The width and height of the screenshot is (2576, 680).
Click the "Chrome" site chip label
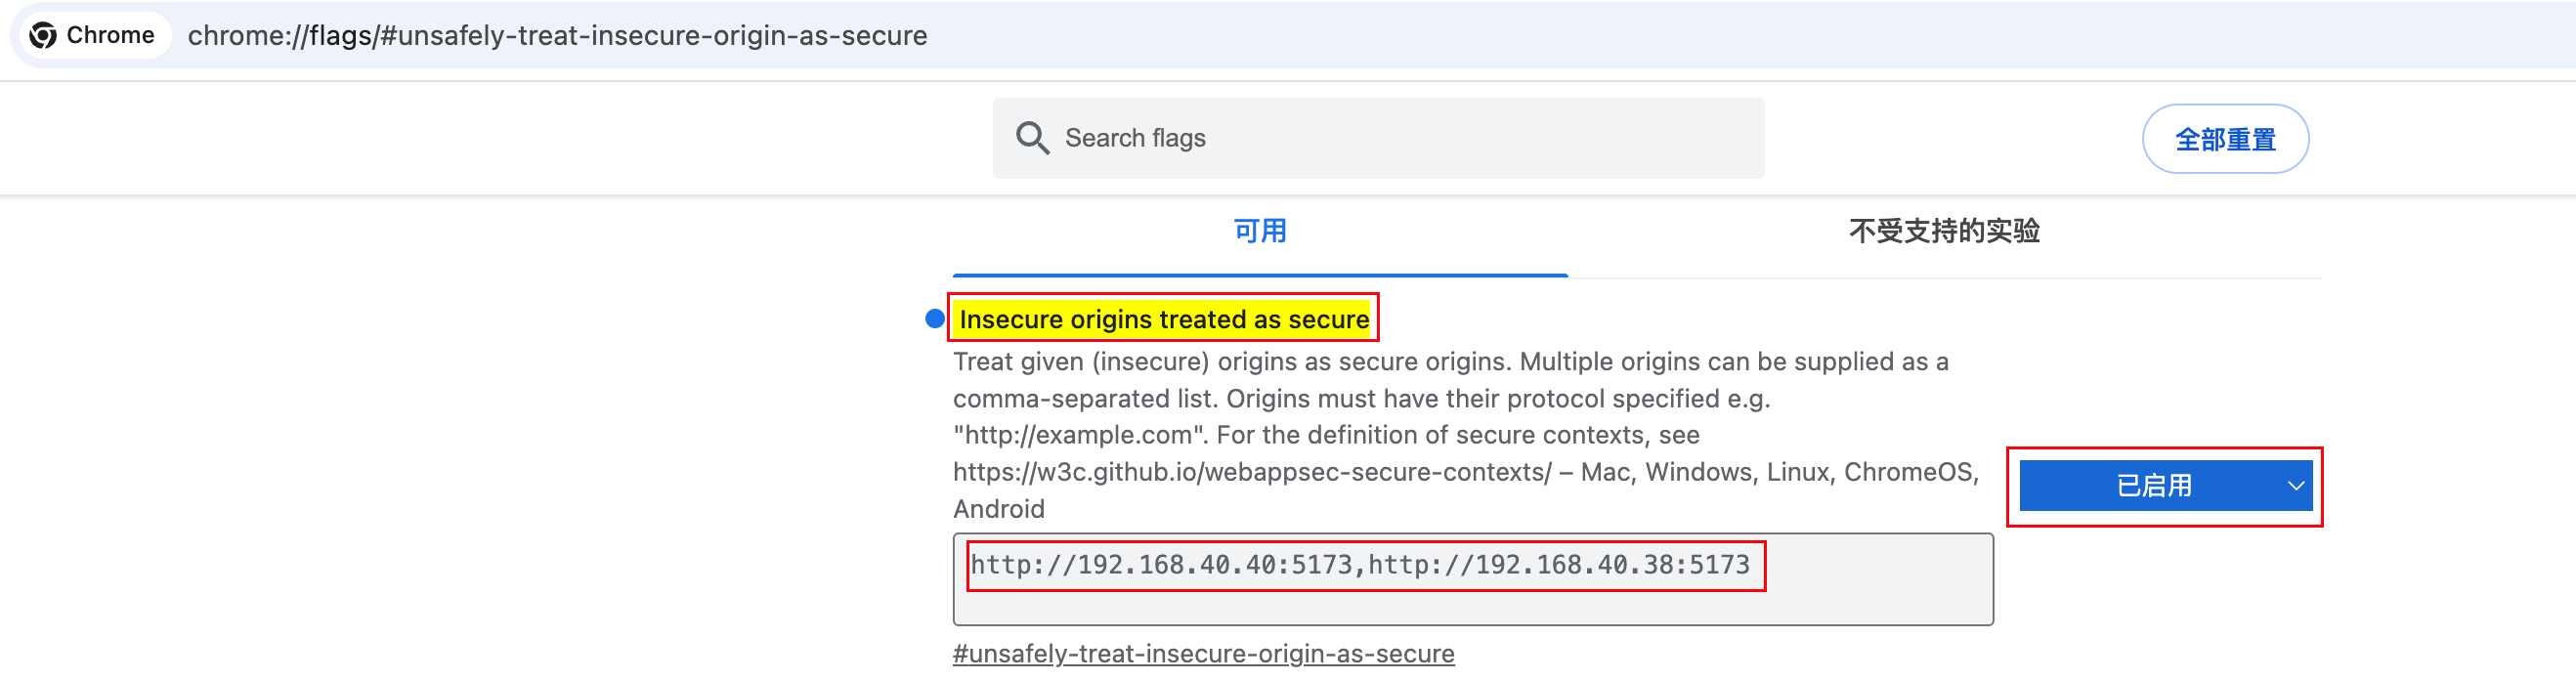coord(110,36)
